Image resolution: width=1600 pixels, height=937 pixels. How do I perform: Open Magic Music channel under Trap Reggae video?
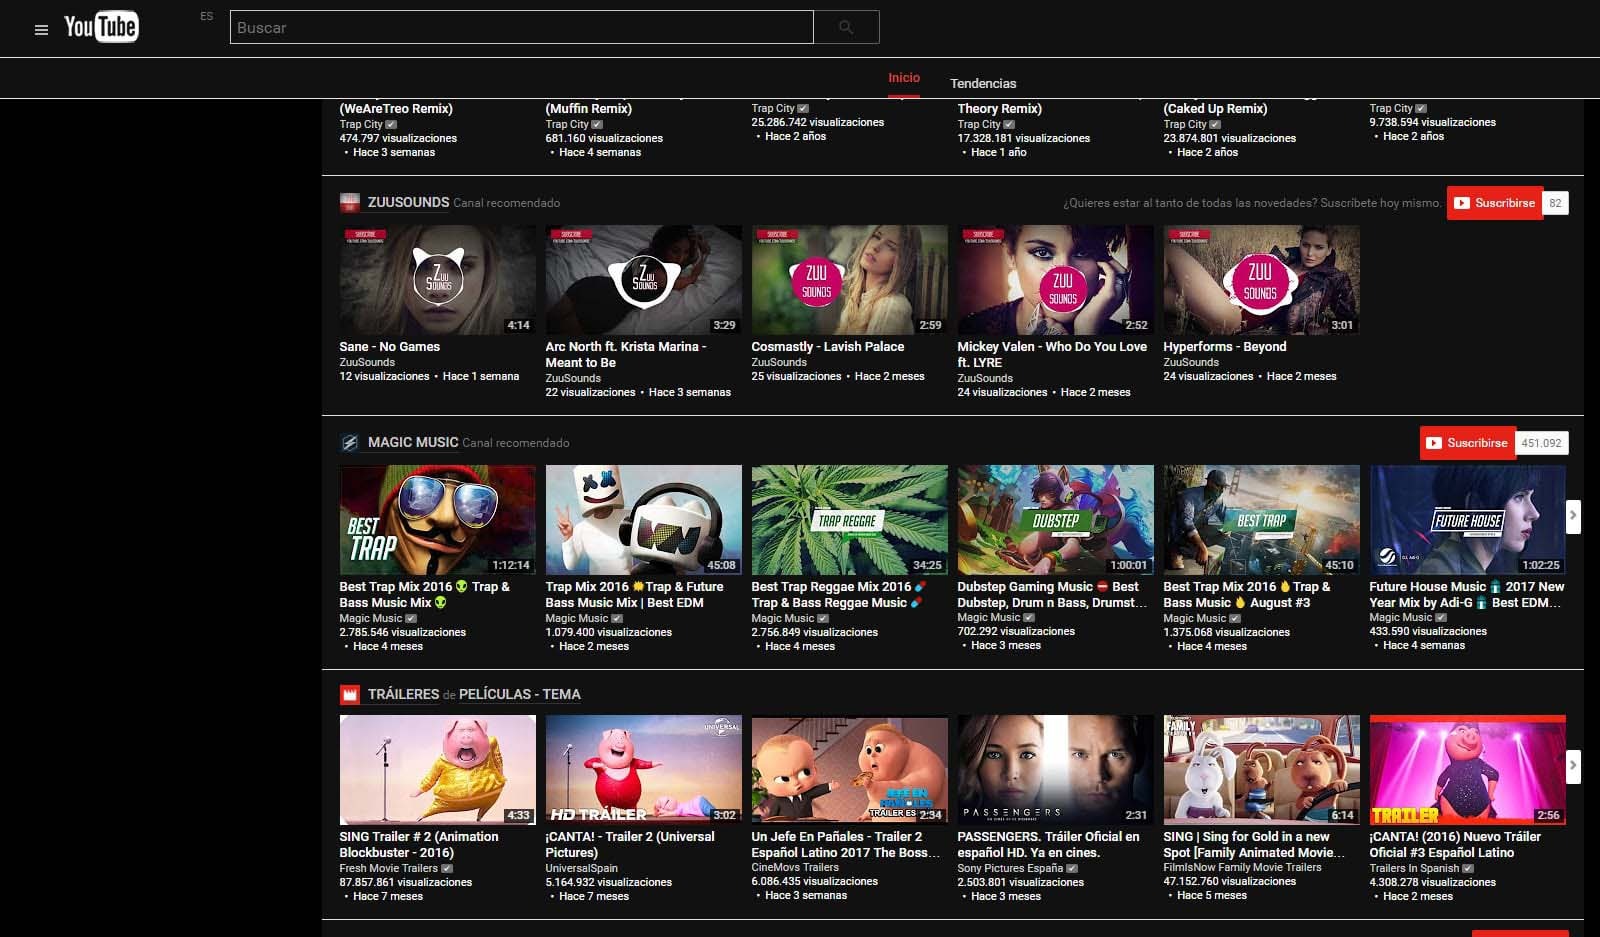coord(782,618)
